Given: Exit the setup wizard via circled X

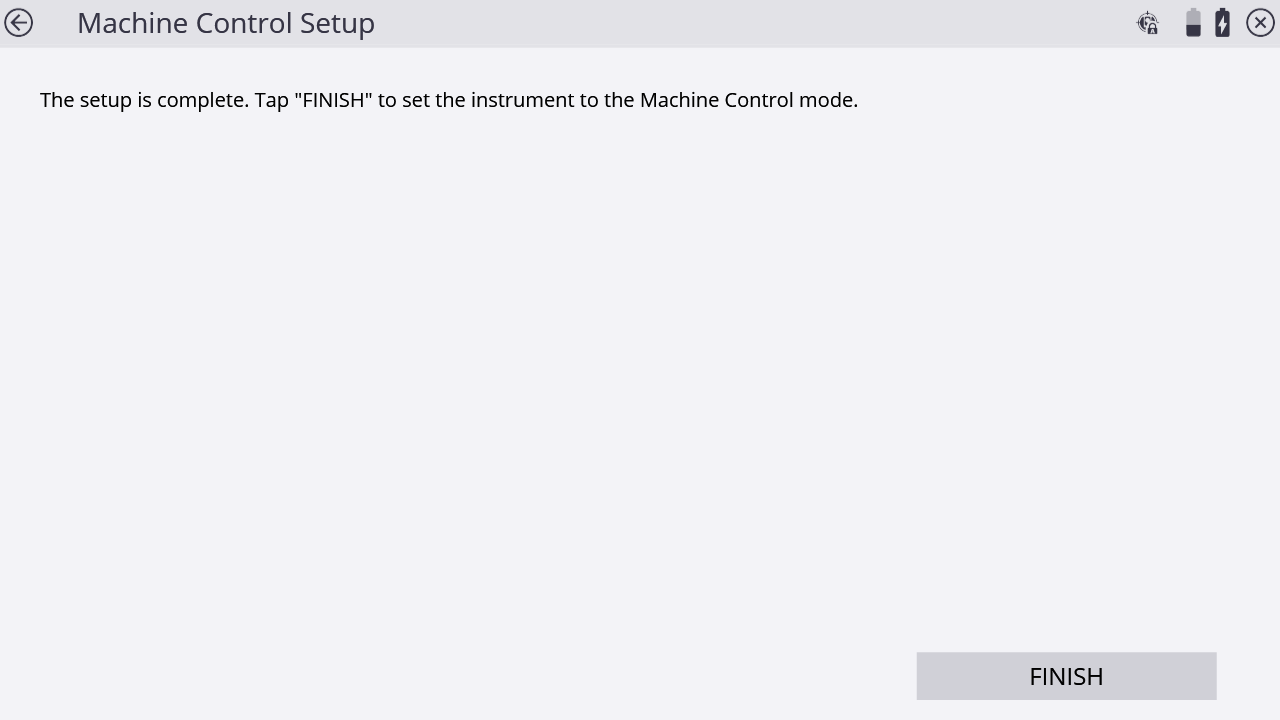Looking at the screenshot, I should (1260, 22).
